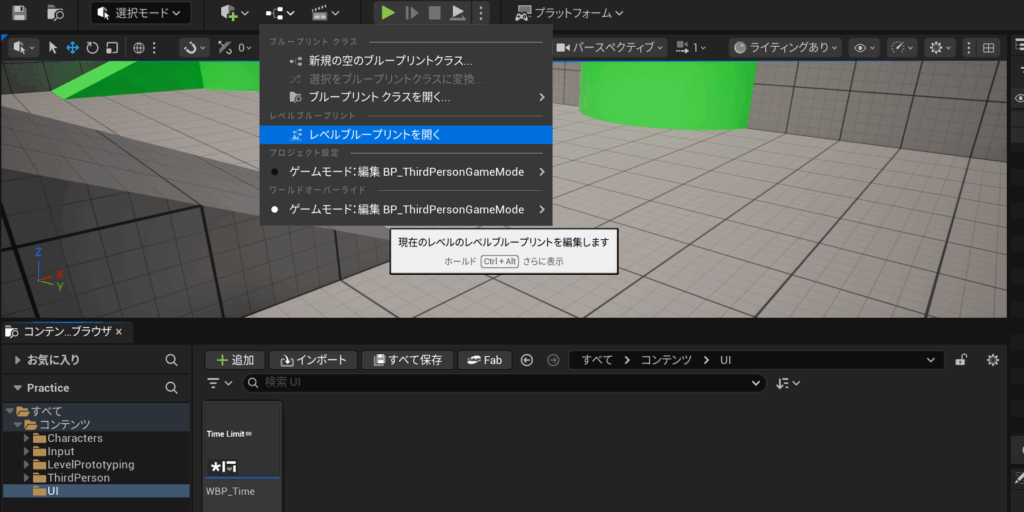The width and height of the screenshot is (1024, 512).
Task: Click the Stop simulation button
Action: coord(434,13)
